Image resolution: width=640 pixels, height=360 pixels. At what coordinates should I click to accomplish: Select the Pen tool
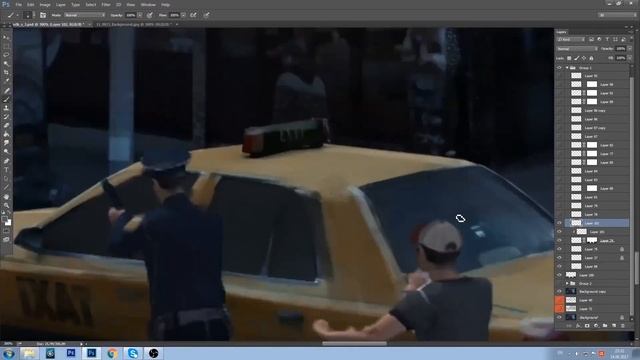[x=6, y=160]
